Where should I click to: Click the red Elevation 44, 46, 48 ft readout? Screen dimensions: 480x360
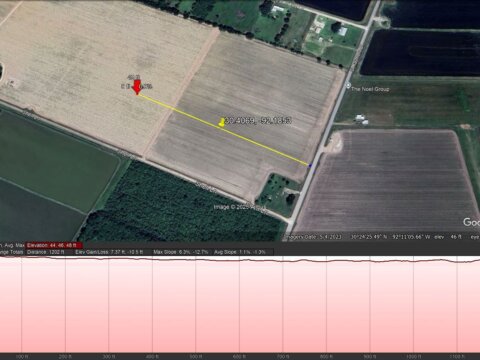[x=54, y=245]
